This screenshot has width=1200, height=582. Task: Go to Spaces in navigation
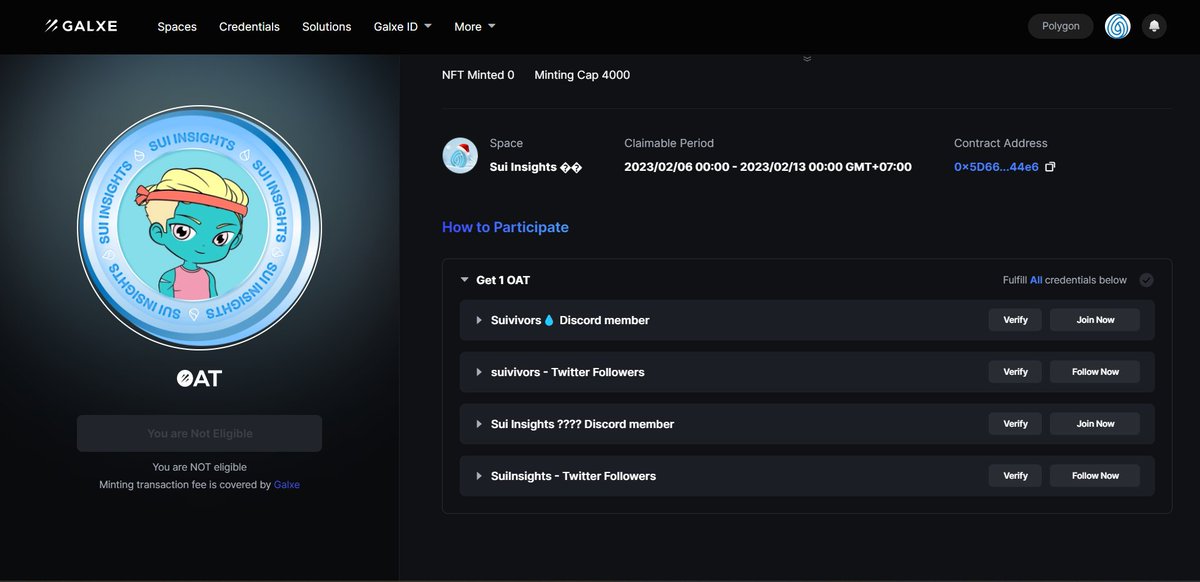177,26
